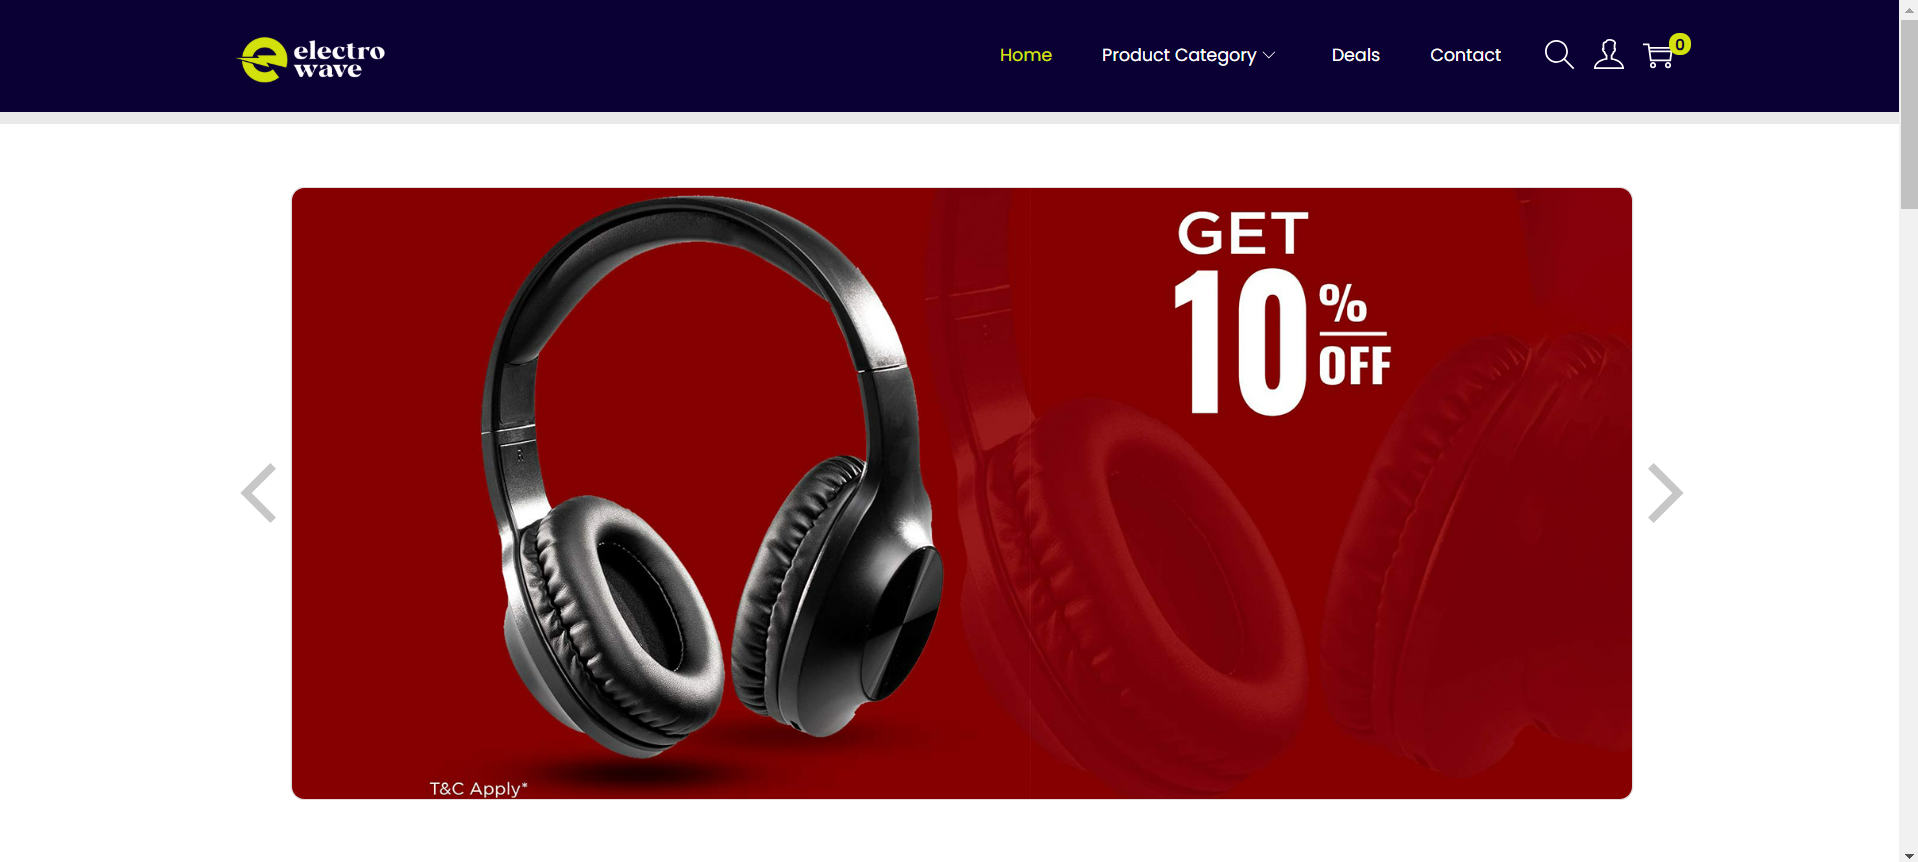This screenshot has height=862, width=1918.
Task: Select the Home menu item
Action: coord(1025,55)
